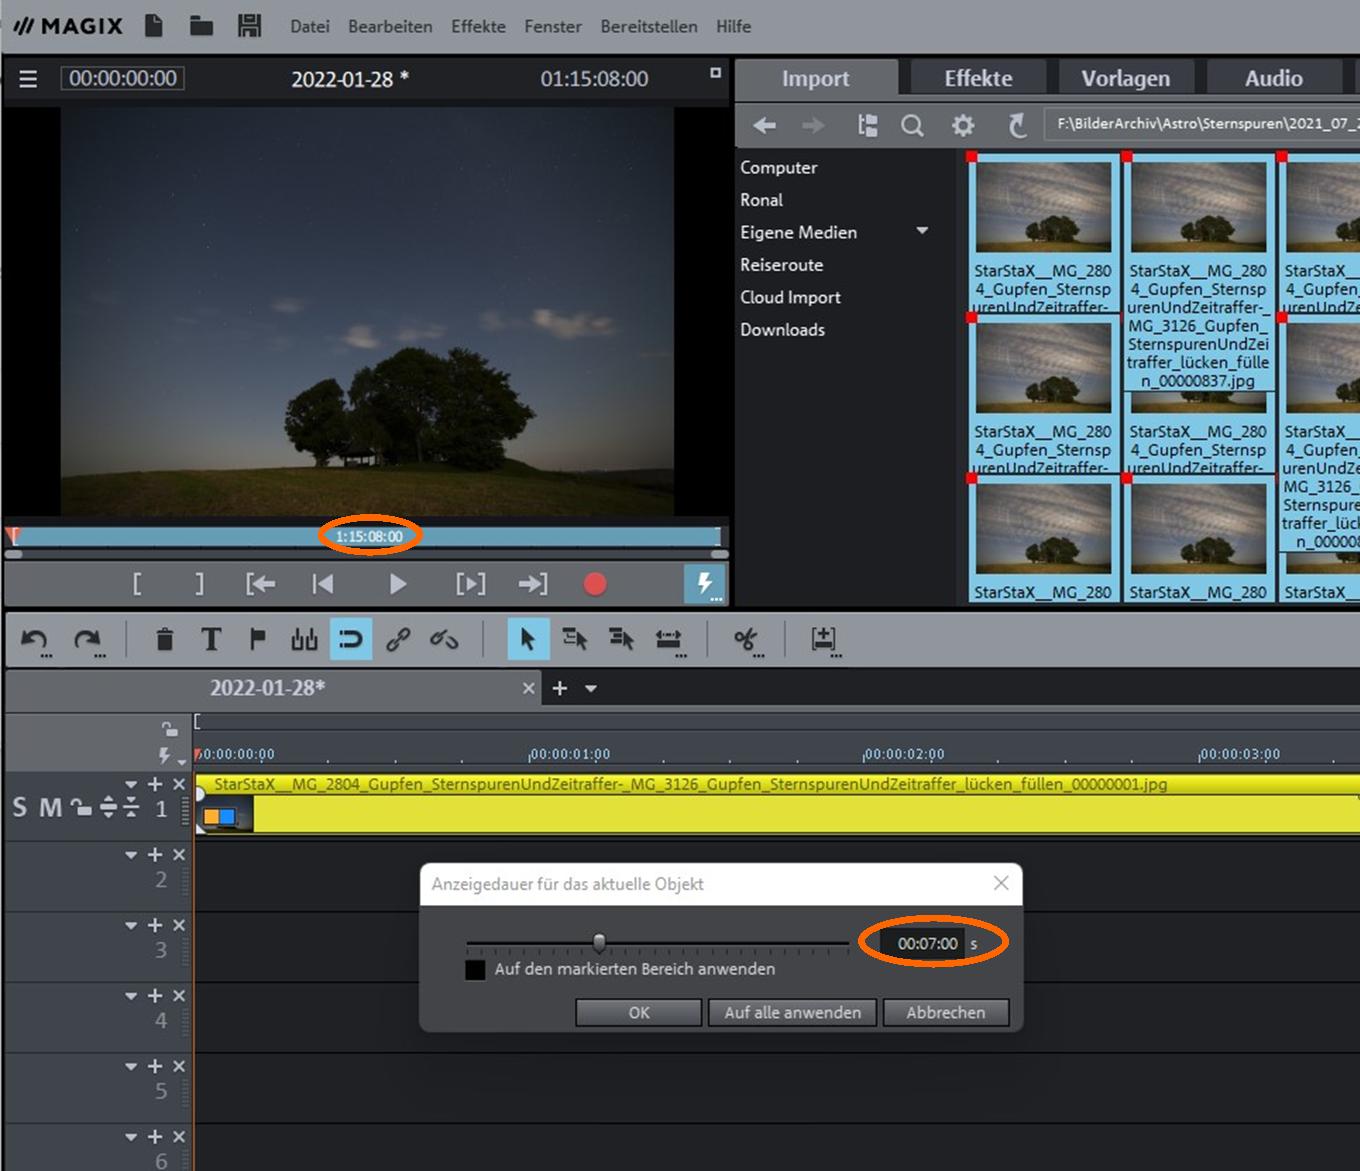Click the display duration slider handle
This screenshot has height=1171, width=1360.
[x=599, y=942]
